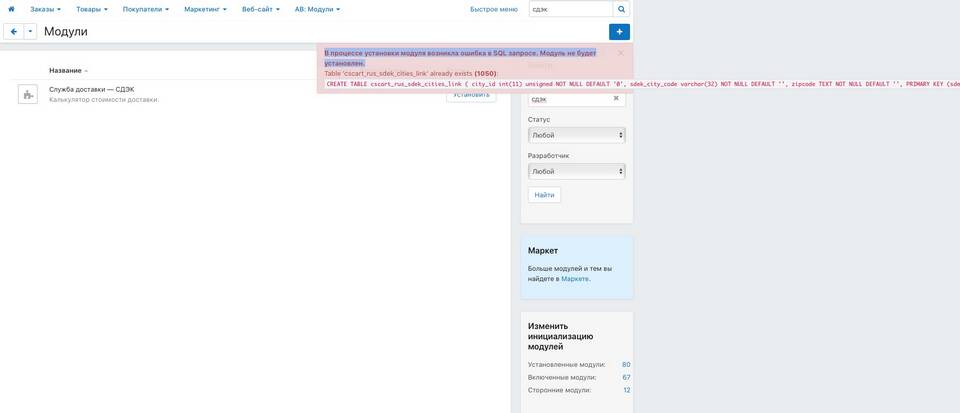
Task: Click the Изменить инициализацию модулей heading
Action: [x=561, y=337]
